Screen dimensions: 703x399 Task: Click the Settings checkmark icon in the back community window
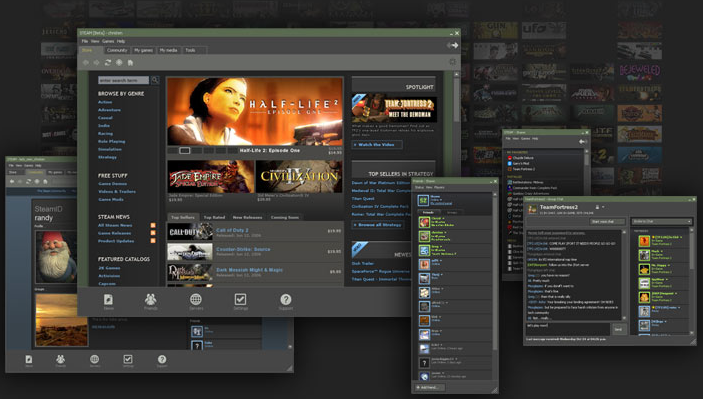128,360
